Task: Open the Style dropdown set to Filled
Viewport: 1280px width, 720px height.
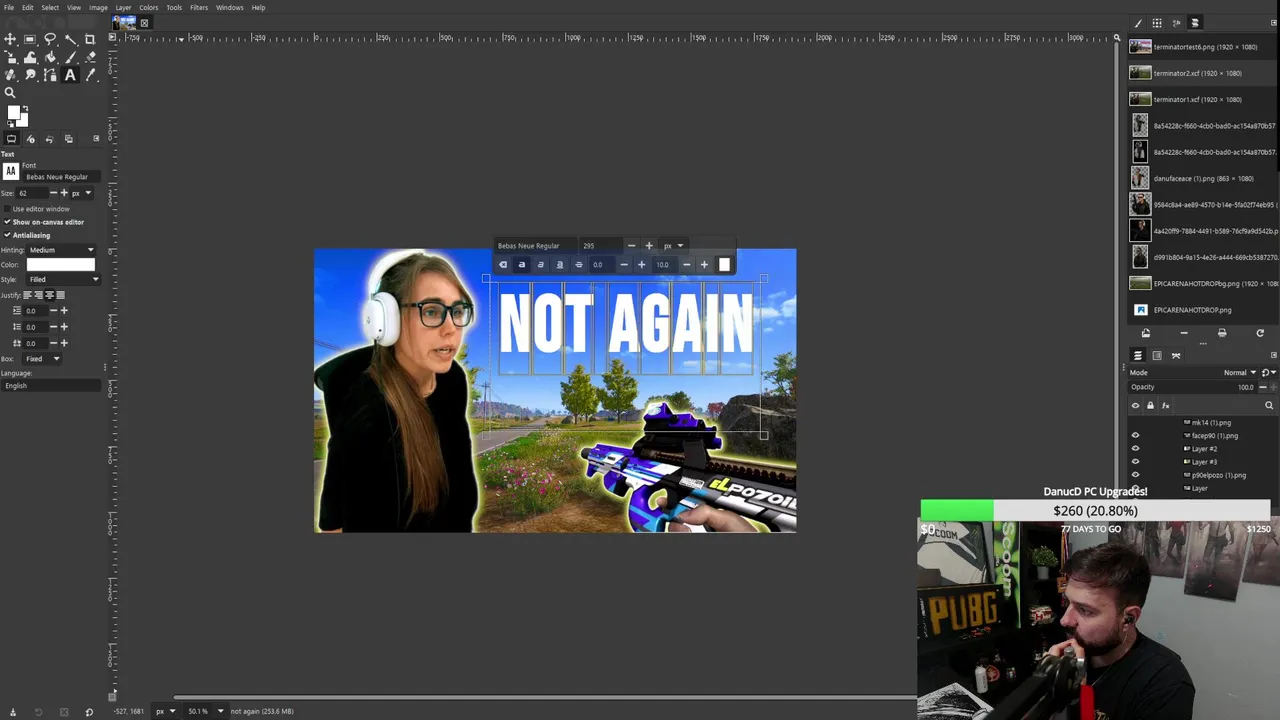Action: 64,279
